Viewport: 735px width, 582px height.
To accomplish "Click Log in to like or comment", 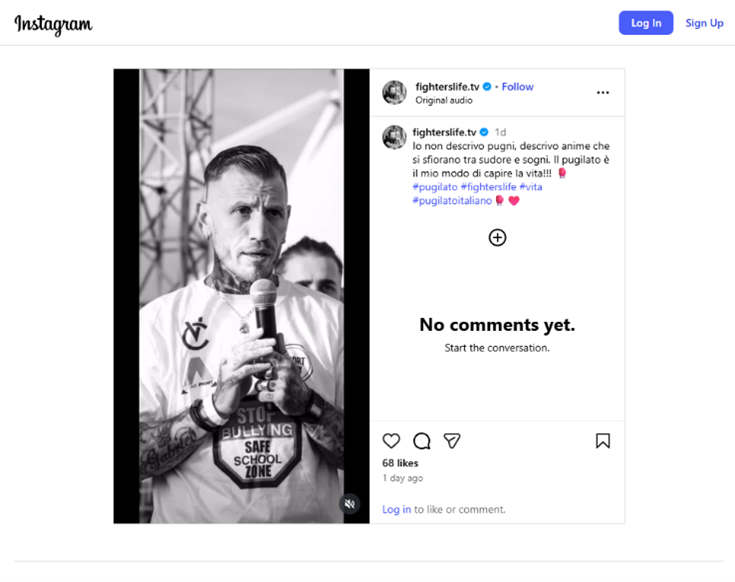I will pos(396,509).
